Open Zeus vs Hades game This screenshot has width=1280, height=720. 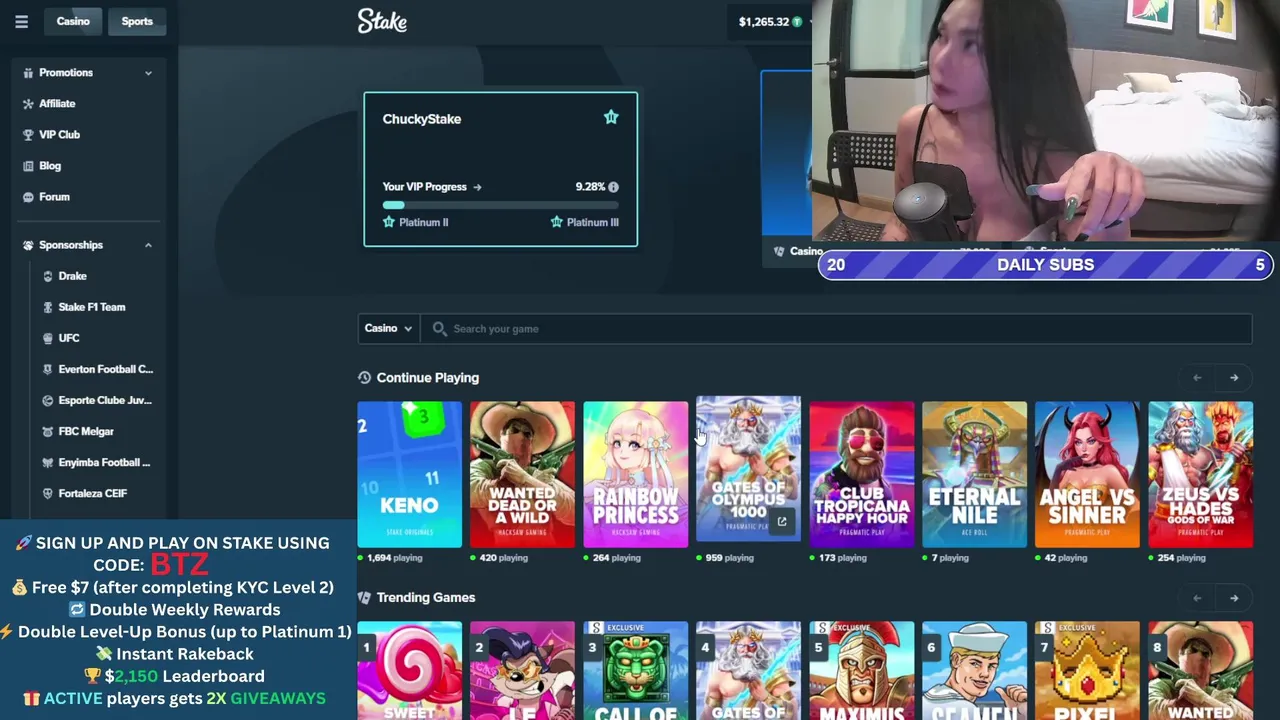point(1200,474)
